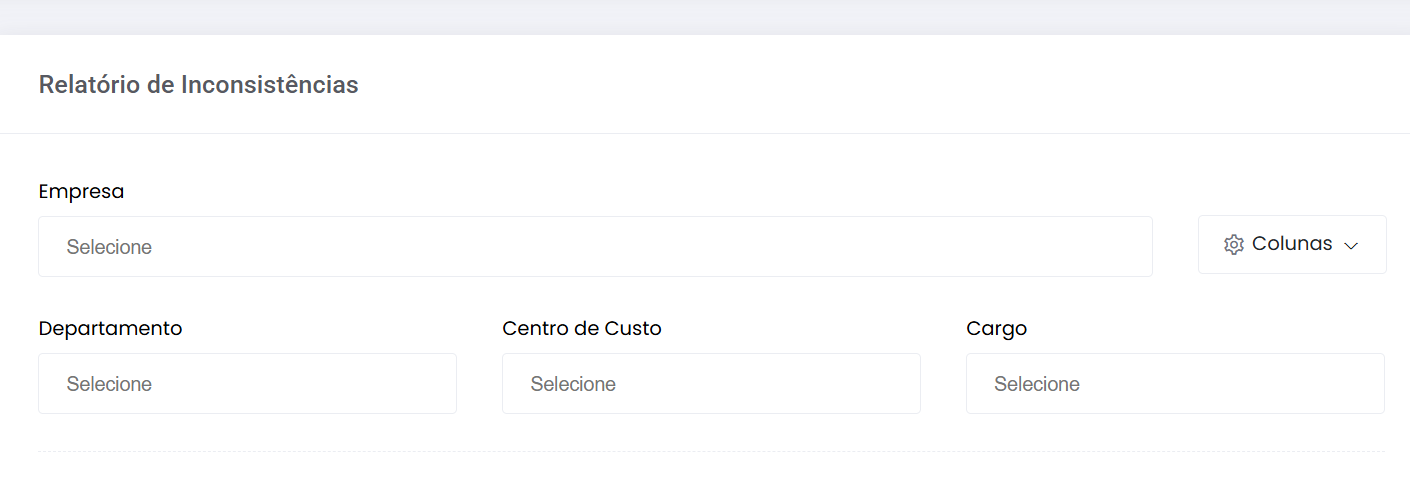Click the gray bar above the report card
The width and height of the screenshot is (1410, 477).
(x=705, y=17)
